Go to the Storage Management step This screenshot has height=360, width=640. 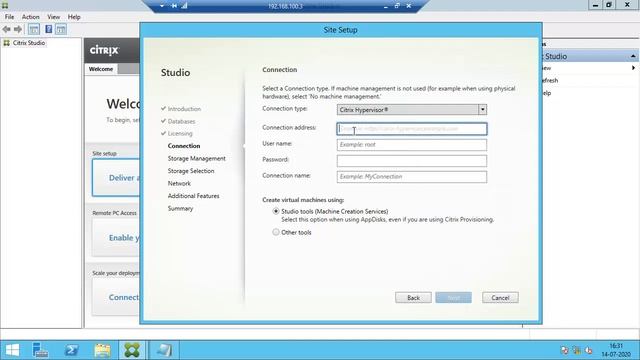tap(196, 158)
